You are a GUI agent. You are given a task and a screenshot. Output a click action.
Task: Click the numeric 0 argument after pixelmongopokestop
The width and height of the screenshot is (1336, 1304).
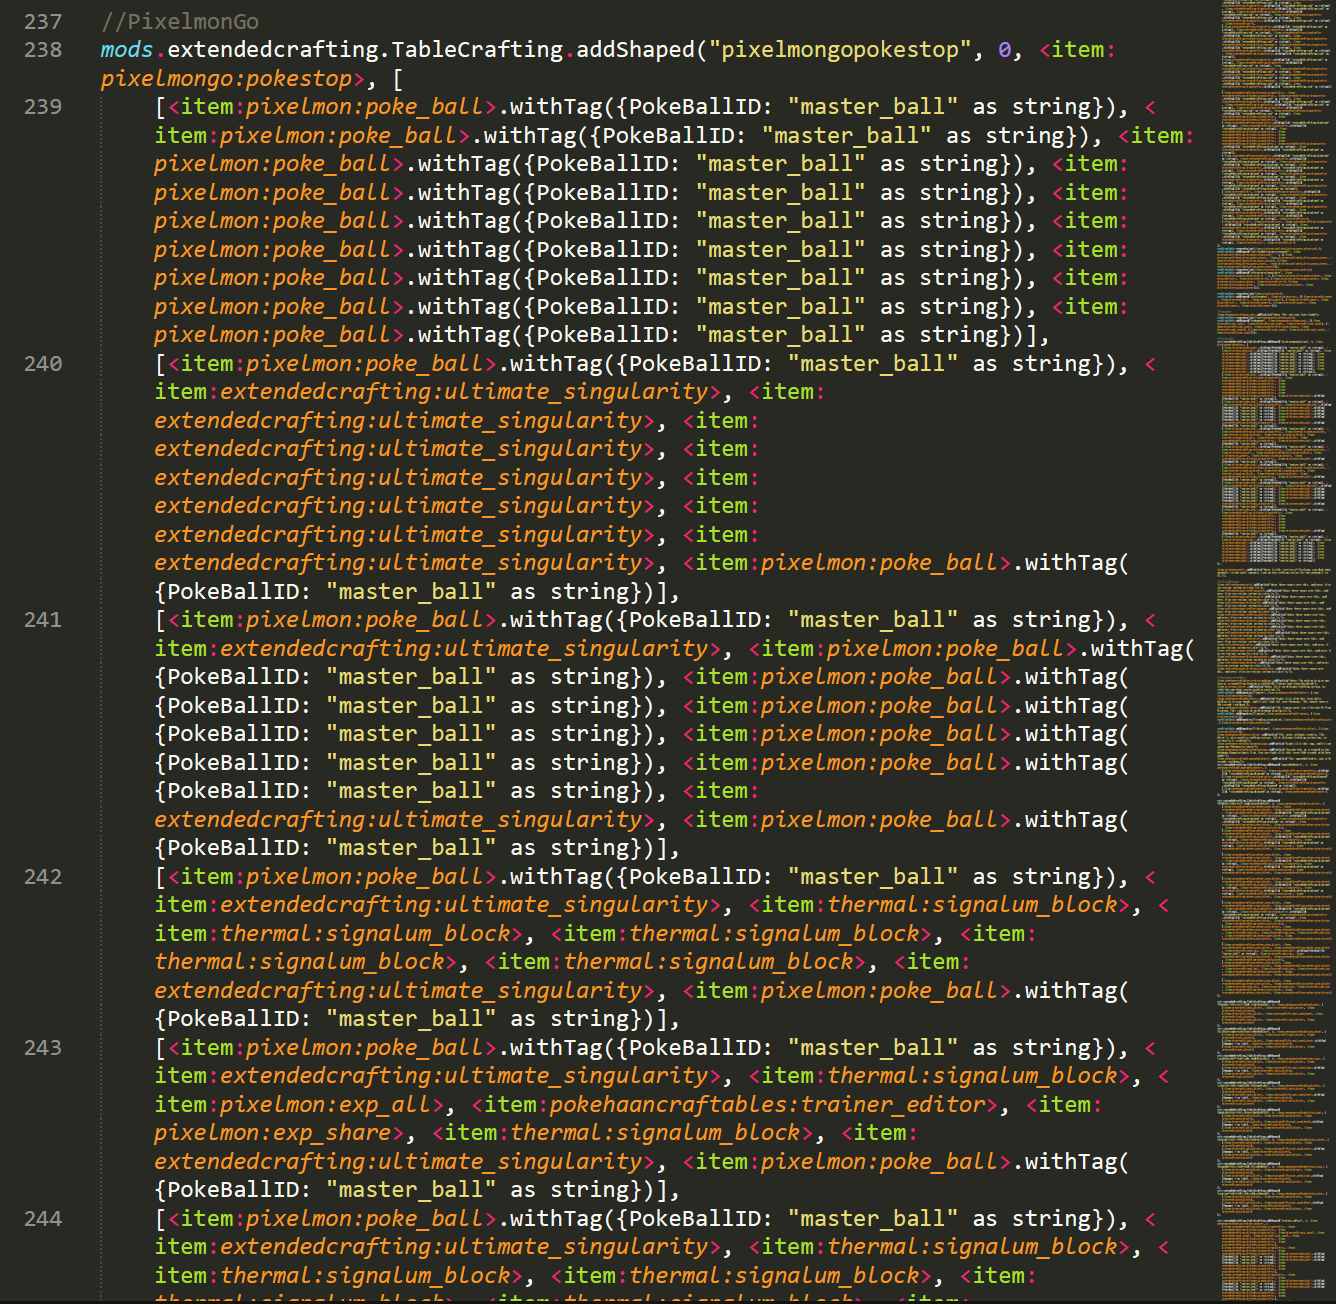(x=1004, y=50)
